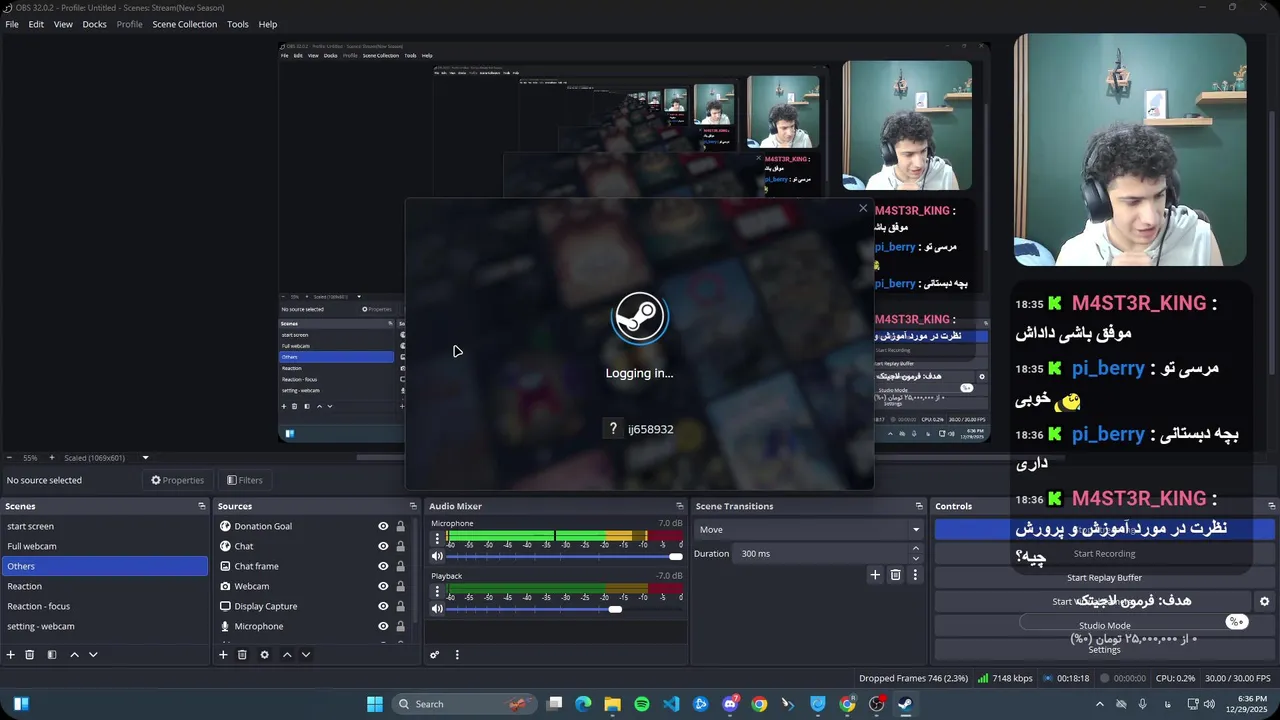Viewport: 1280px width, 720px height.
Task: Float the Scenes dock panel
Action: click(x=201, y=506)
